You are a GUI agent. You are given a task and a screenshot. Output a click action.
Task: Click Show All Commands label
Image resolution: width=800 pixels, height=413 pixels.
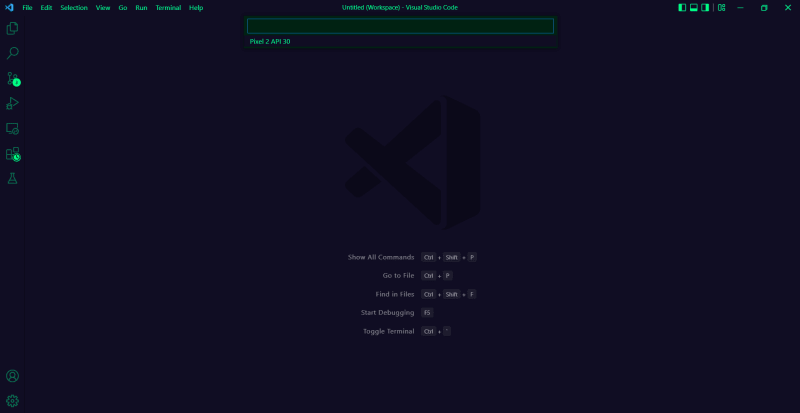[381, 257]
